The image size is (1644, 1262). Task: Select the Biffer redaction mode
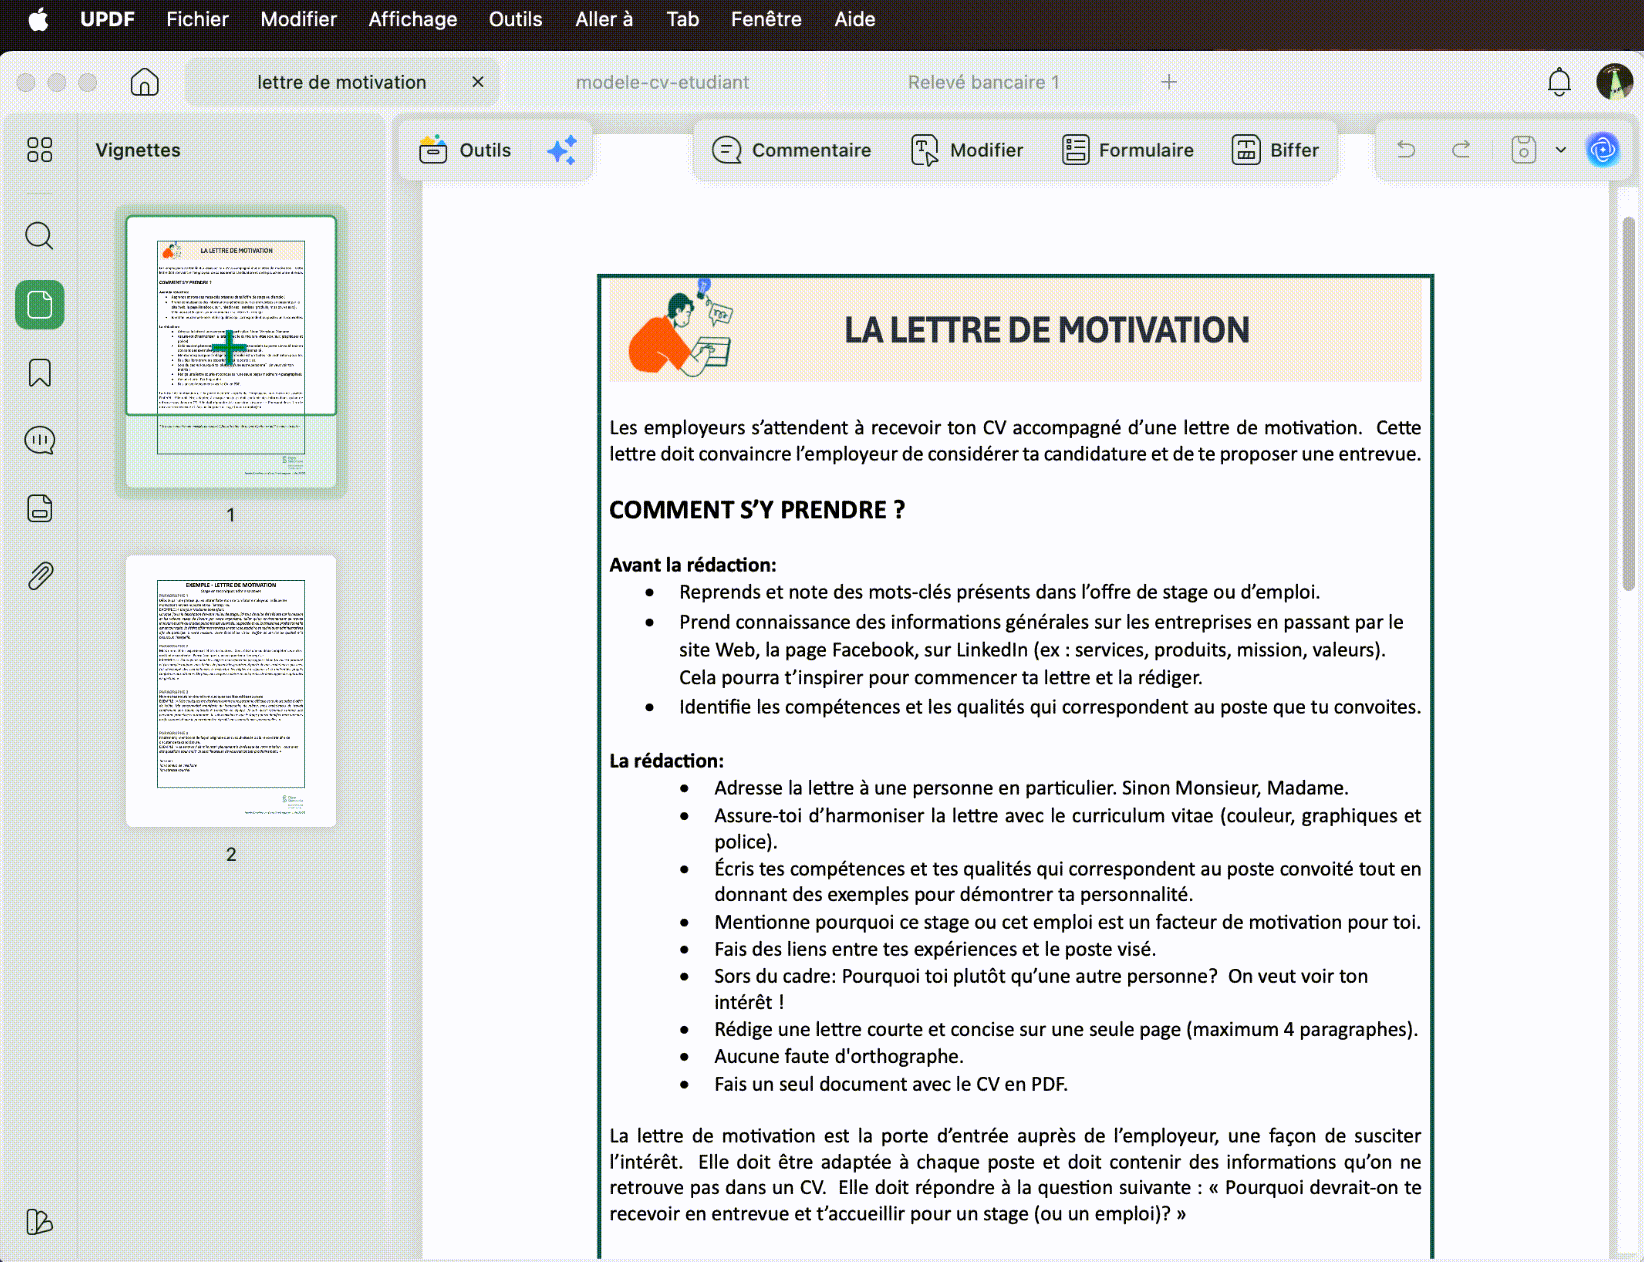click(x=1275, y=150)
